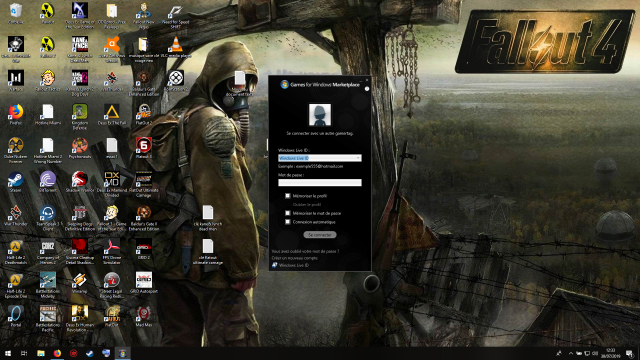The width and height of the screenshot is (640, 360).
Task: Select the Deus Ex The Fall shortcut
Action: pyautogui.click(x=112, y=114)
